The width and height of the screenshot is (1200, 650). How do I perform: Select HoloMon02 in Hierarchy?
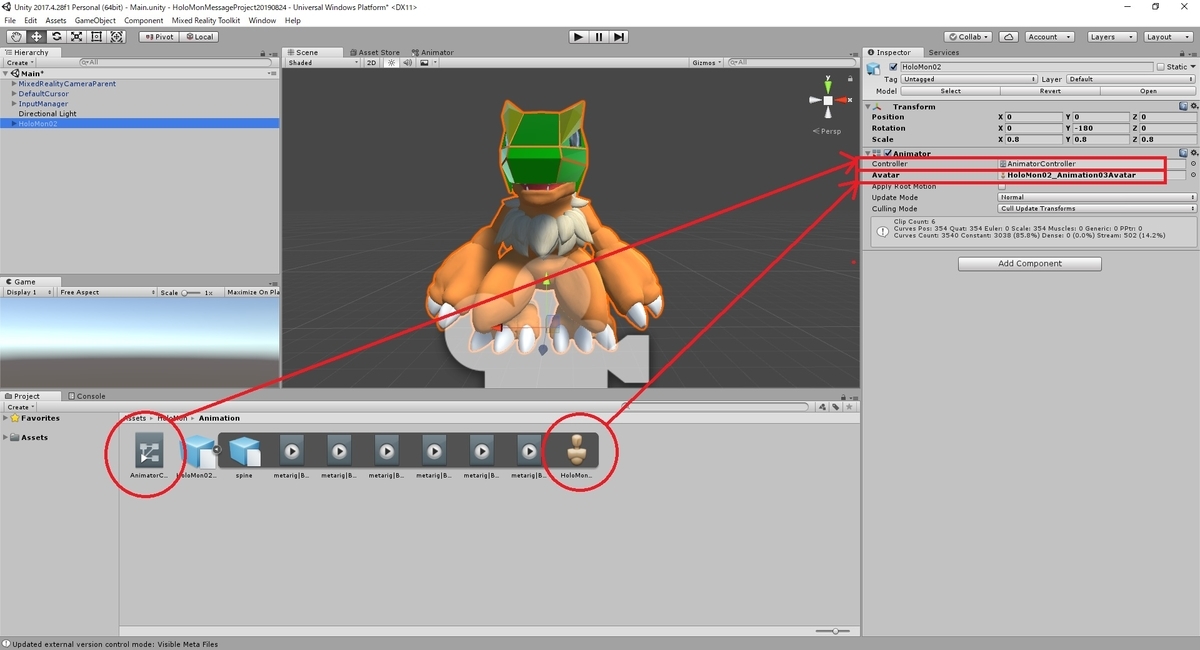139,124
